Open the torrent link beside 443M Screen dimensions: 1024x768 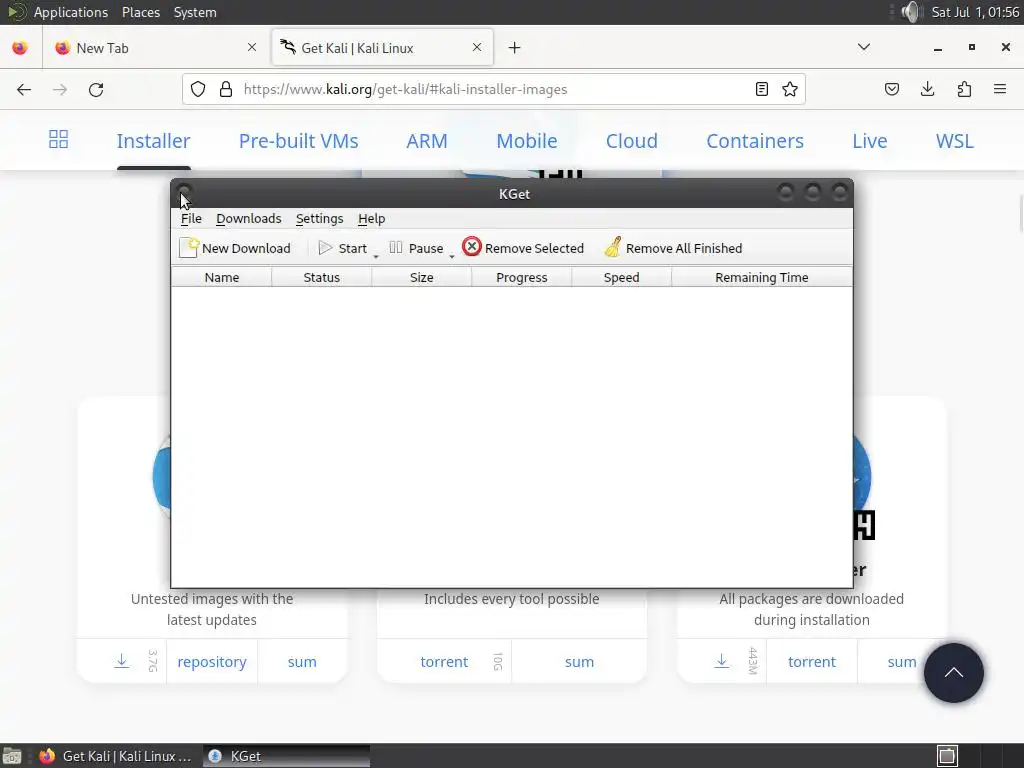812,662
